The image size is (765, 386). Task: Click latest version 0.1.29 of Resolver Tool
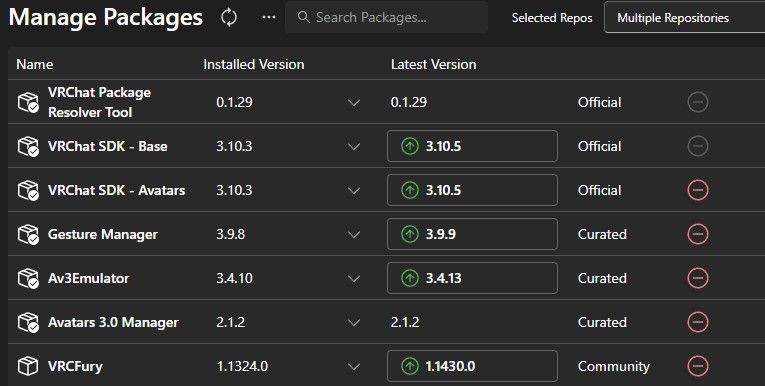(409, 102)
